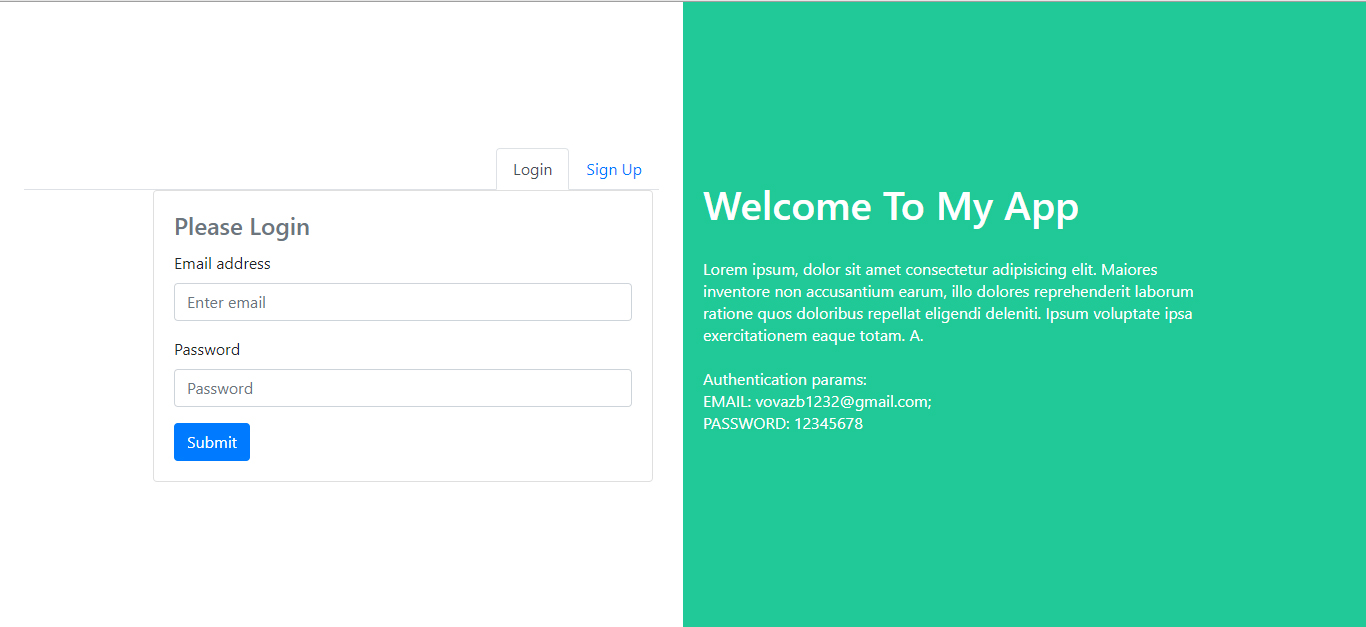The image size is (1366, 627).
Task: Select the 'Please Login' heading
Action: point(242,227)
